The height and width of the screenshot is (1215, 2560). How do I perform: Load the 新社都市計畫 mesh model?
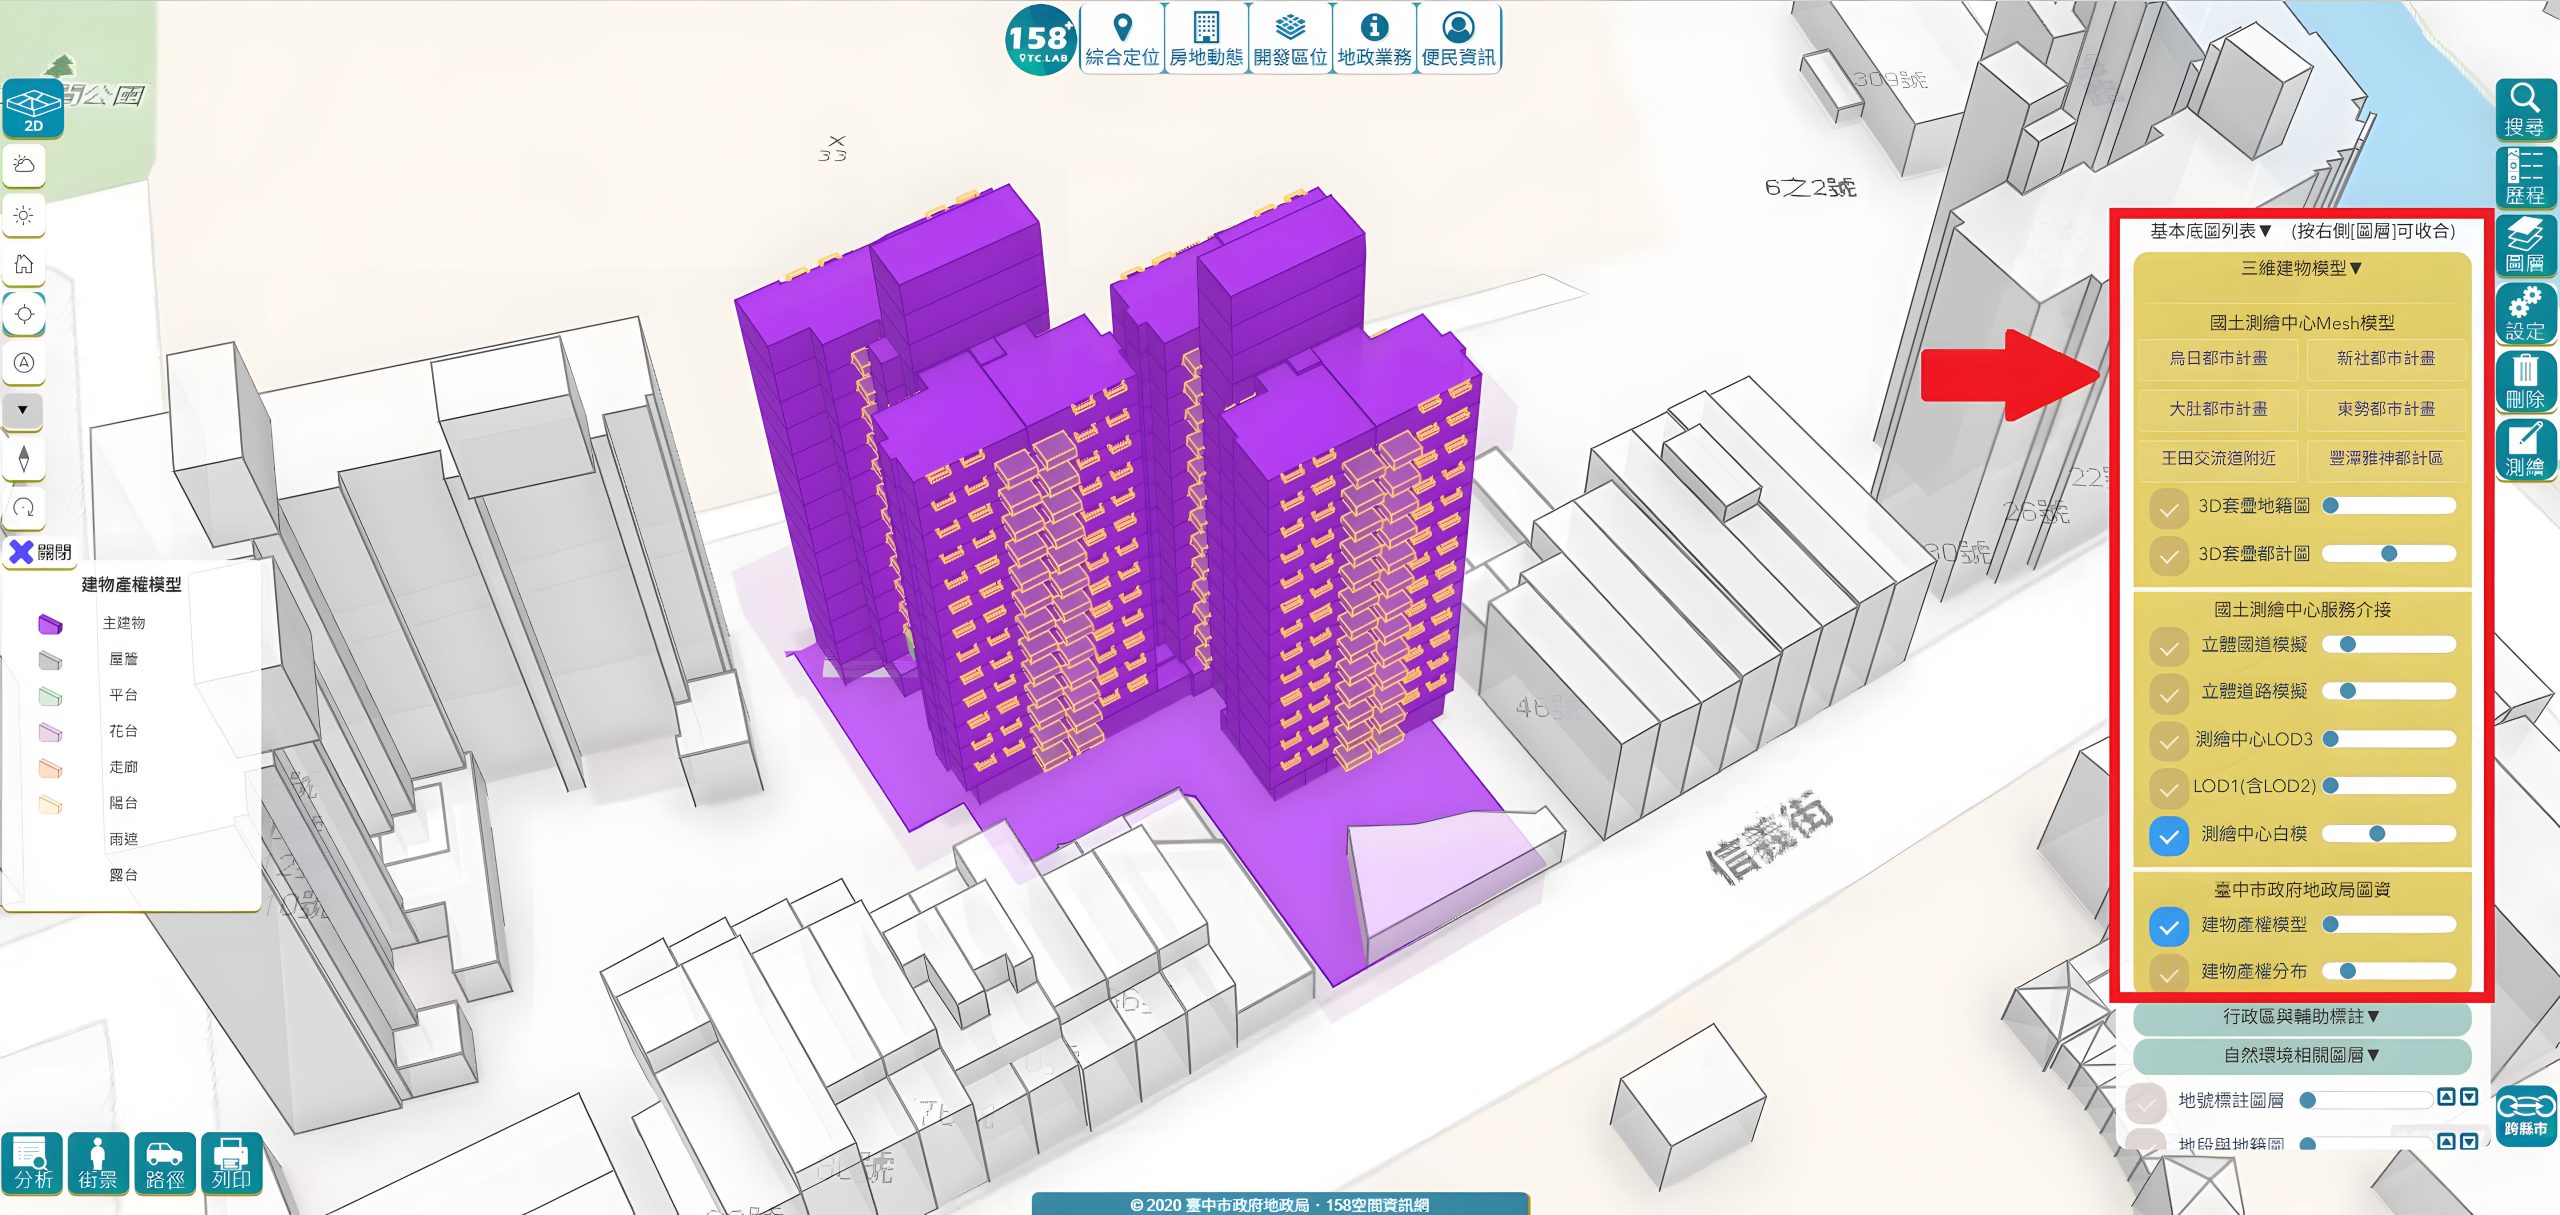point(2385,359)
